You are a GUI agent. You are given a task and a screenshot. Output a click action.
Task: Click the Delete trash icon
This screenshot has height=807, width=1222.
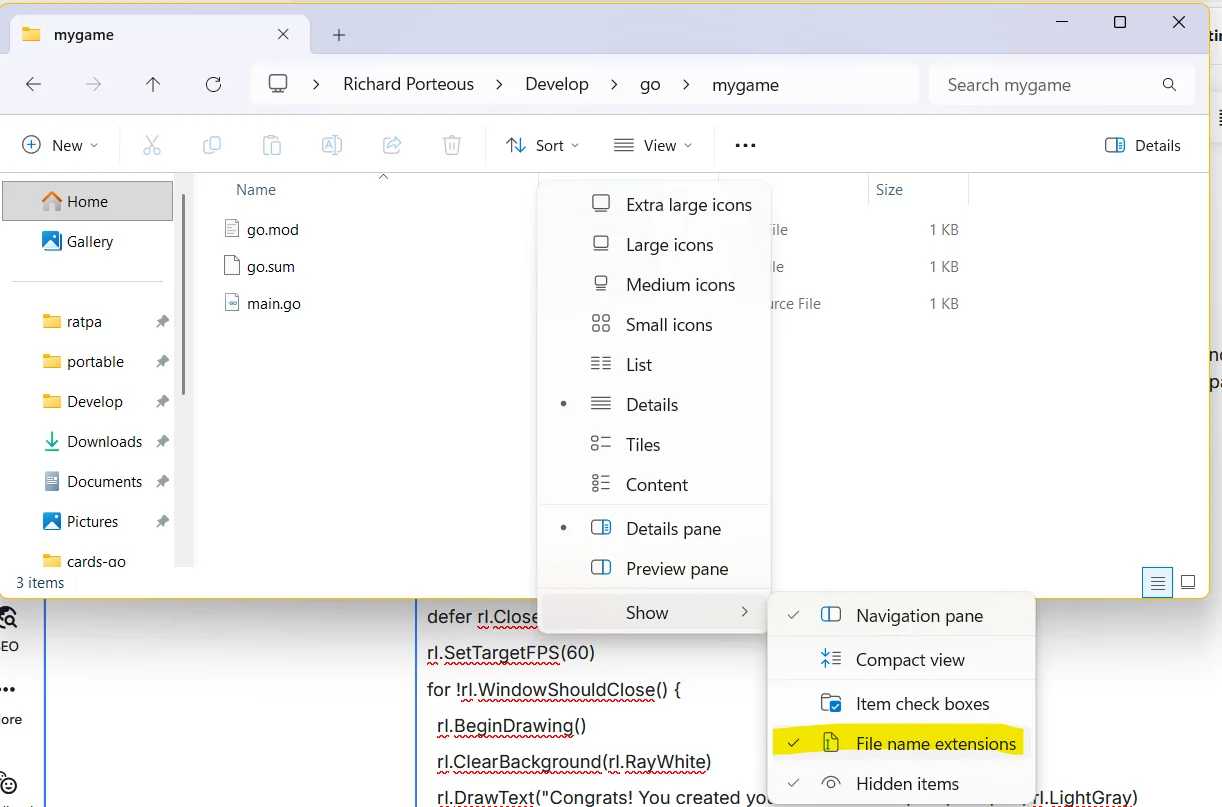click(451, 145)
